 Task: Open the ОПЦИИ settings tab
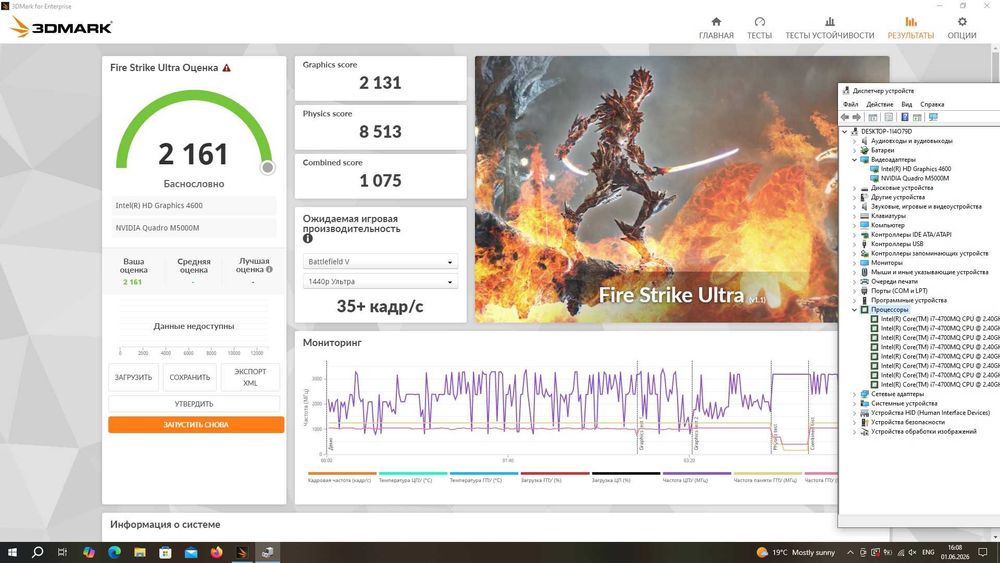coord(961,28)
